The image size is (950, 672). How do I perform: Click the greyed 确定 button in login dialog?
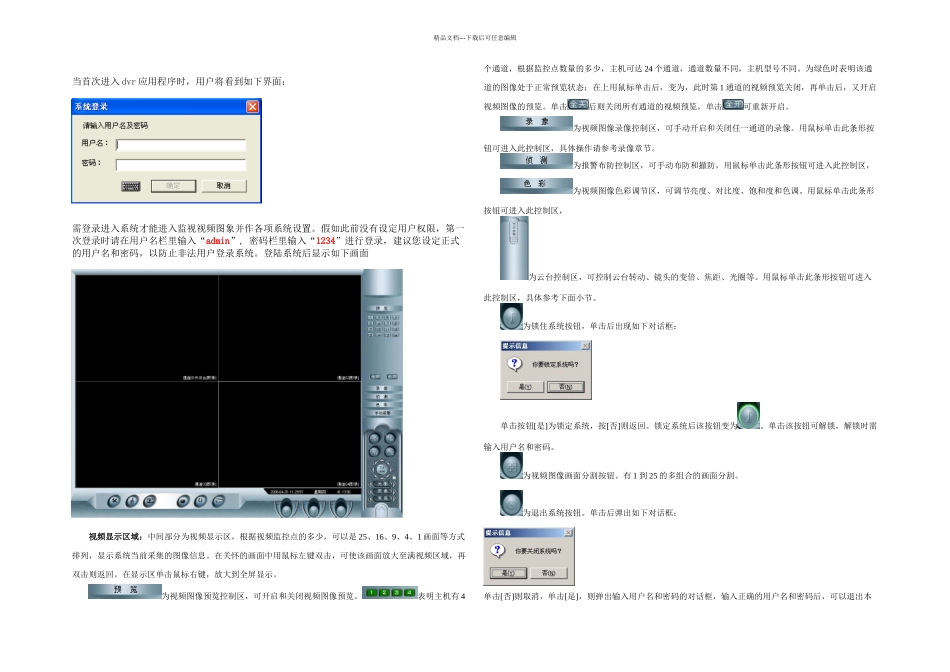click(173, 185)
